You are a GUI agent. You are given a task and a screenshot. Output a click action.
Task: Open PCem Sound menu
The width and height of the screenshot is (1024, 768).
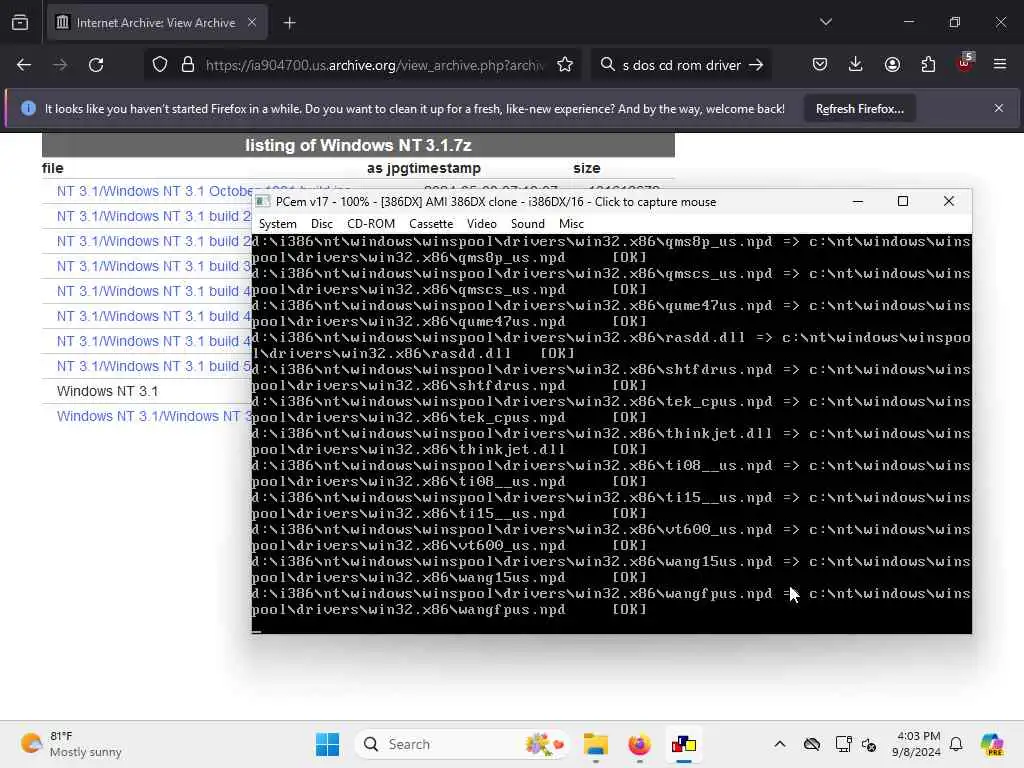(x=528, y=224)
